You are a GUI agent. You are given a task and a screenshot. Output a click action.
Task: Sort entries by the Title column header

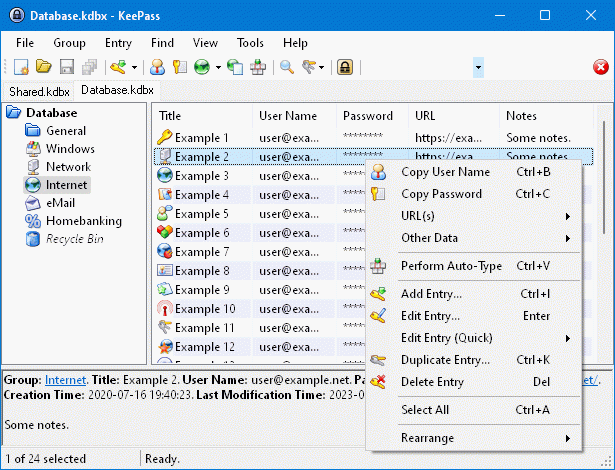[x=204, y=116]
